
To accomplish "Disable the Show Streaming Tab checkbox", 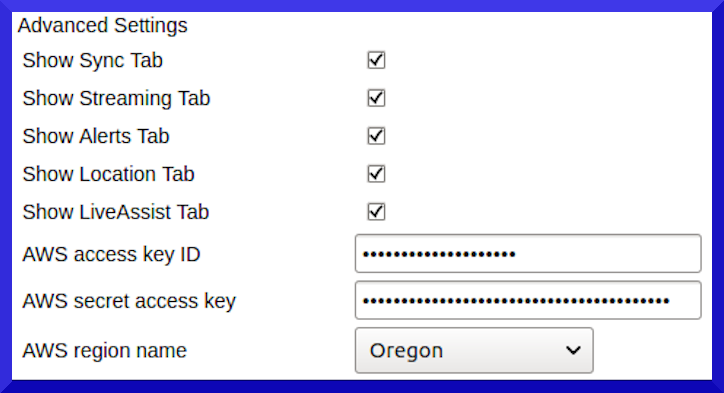I will (376, 98).
